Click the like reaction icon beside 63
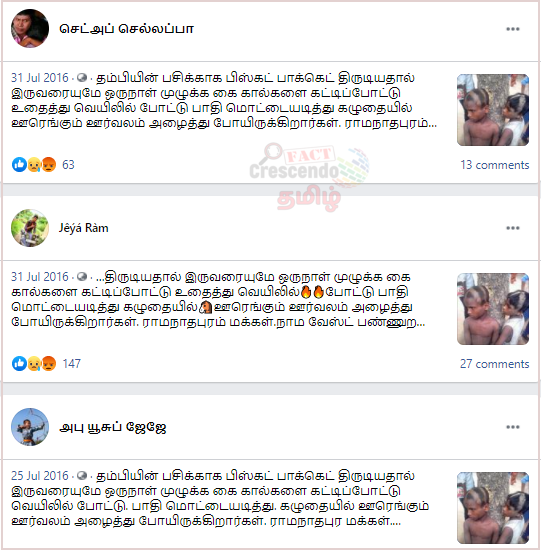Image resolution: width=541 pixels, height=551 pixels. (19, 164)
